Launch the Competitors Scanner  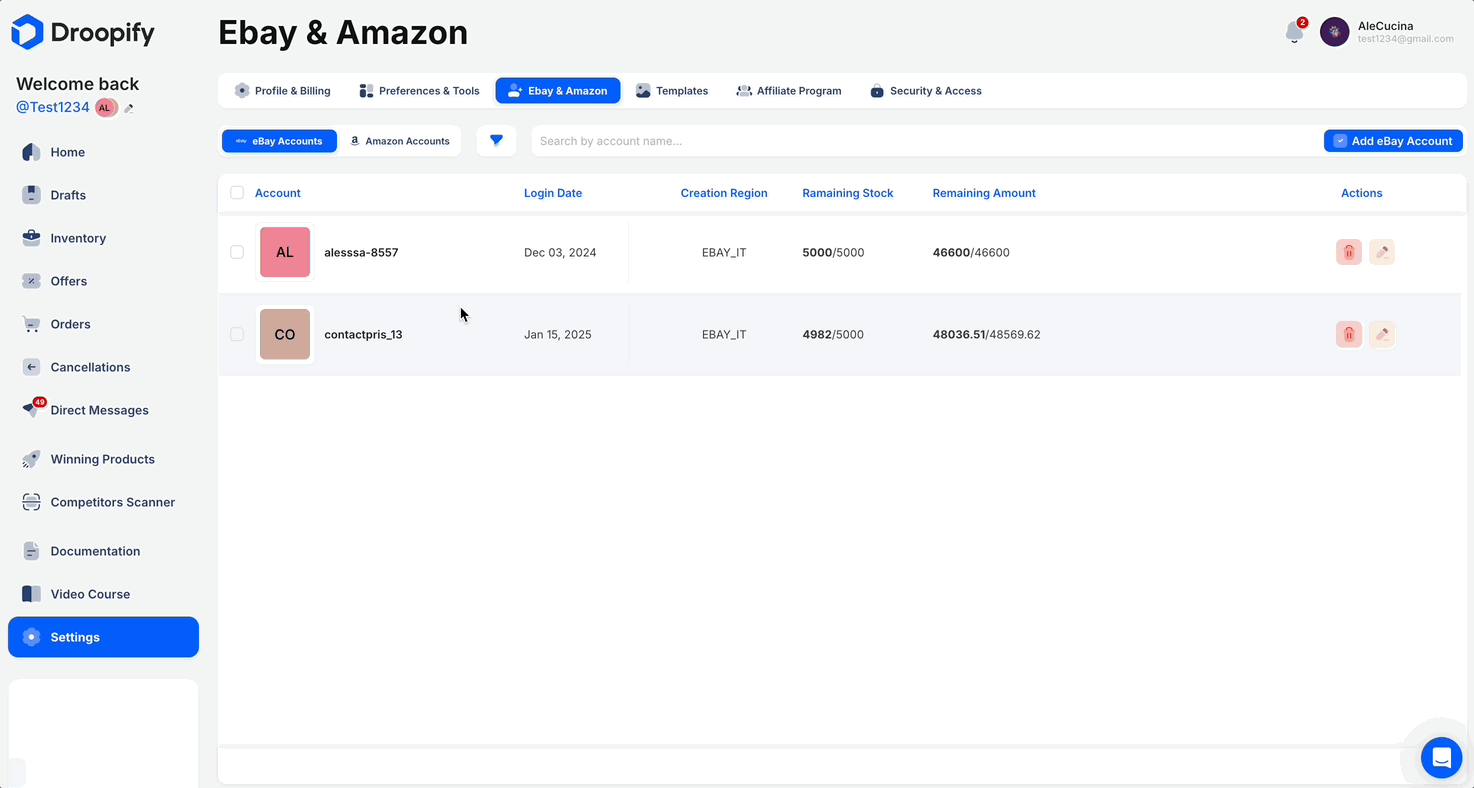coord(103,502)
